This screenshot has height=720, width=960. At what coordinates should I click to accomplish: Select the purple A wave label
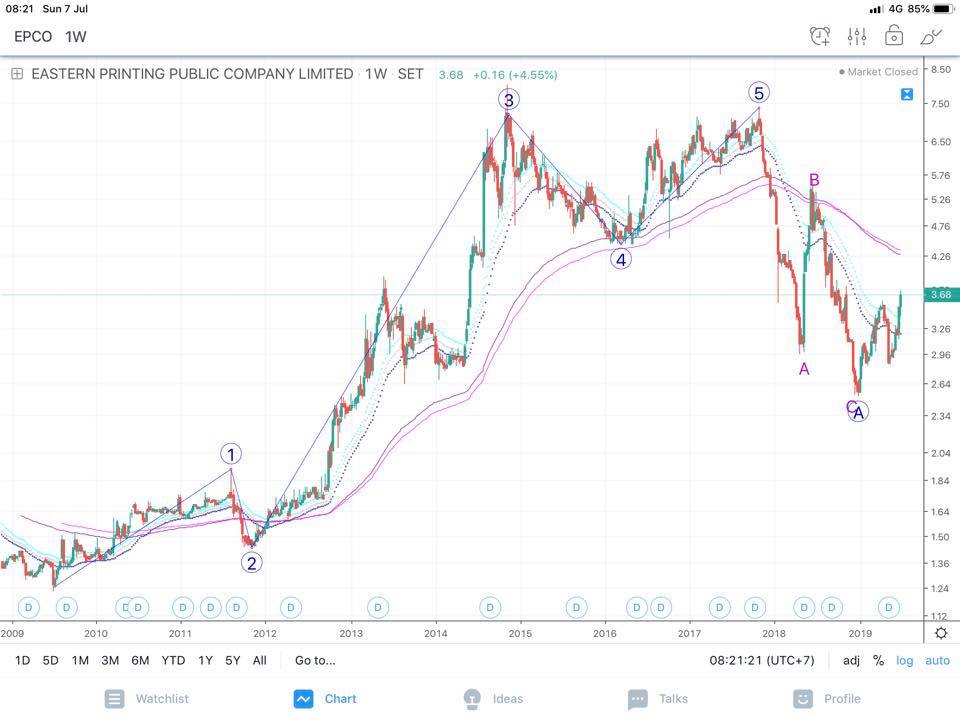[x=804, y=369]
